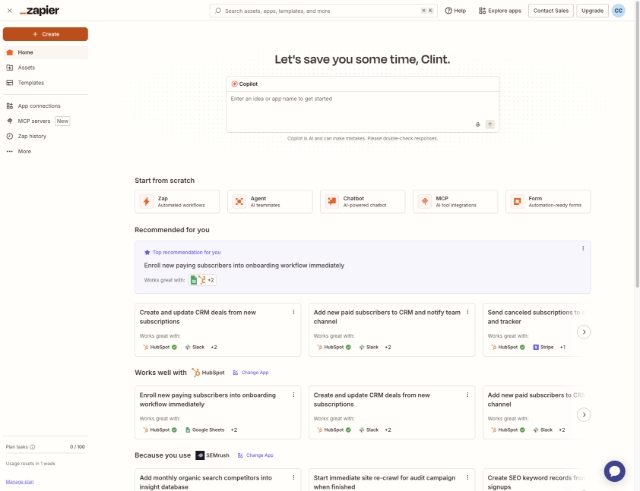The height and width of the screenshot is (491, 640).
Task: Click the Copilot send arrow button
Action: (x=490, y=124)
